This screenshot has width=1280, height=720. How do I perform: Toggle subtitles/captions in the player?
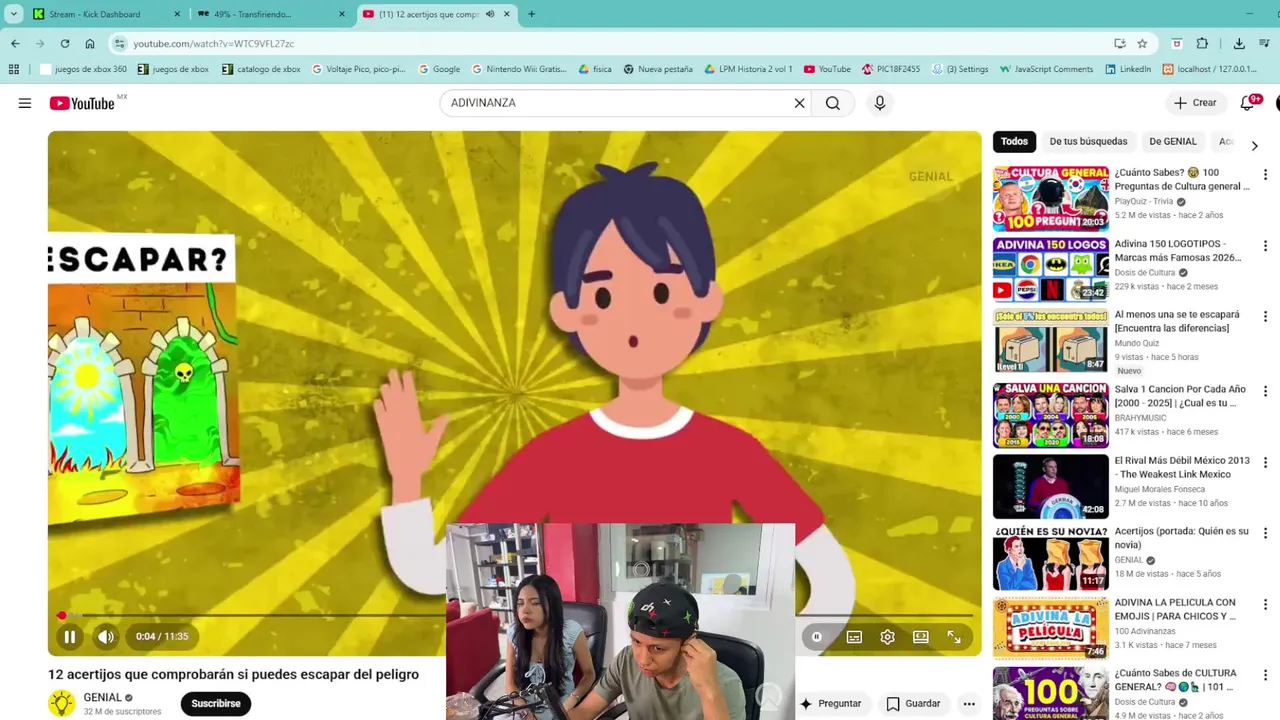coord(854,637)
